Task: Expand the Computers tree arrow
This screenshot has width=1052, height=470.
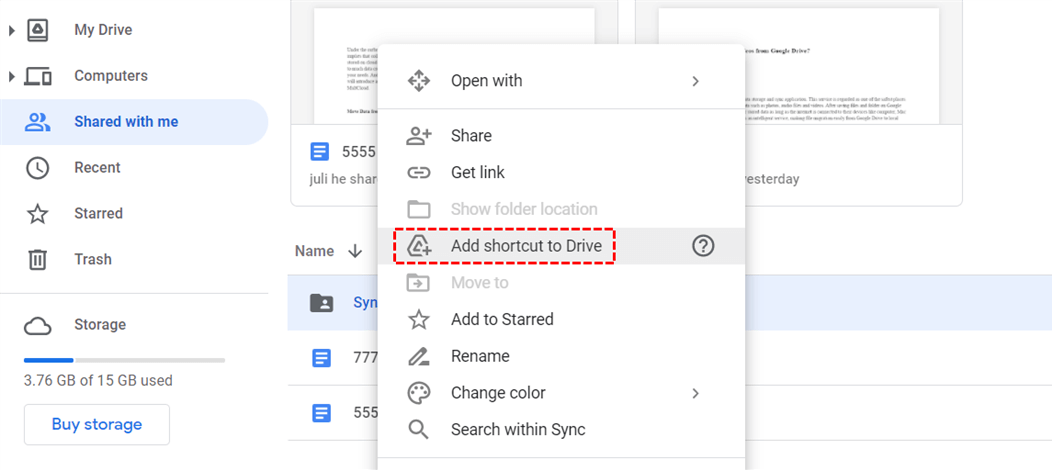Action: coord(12,76)
